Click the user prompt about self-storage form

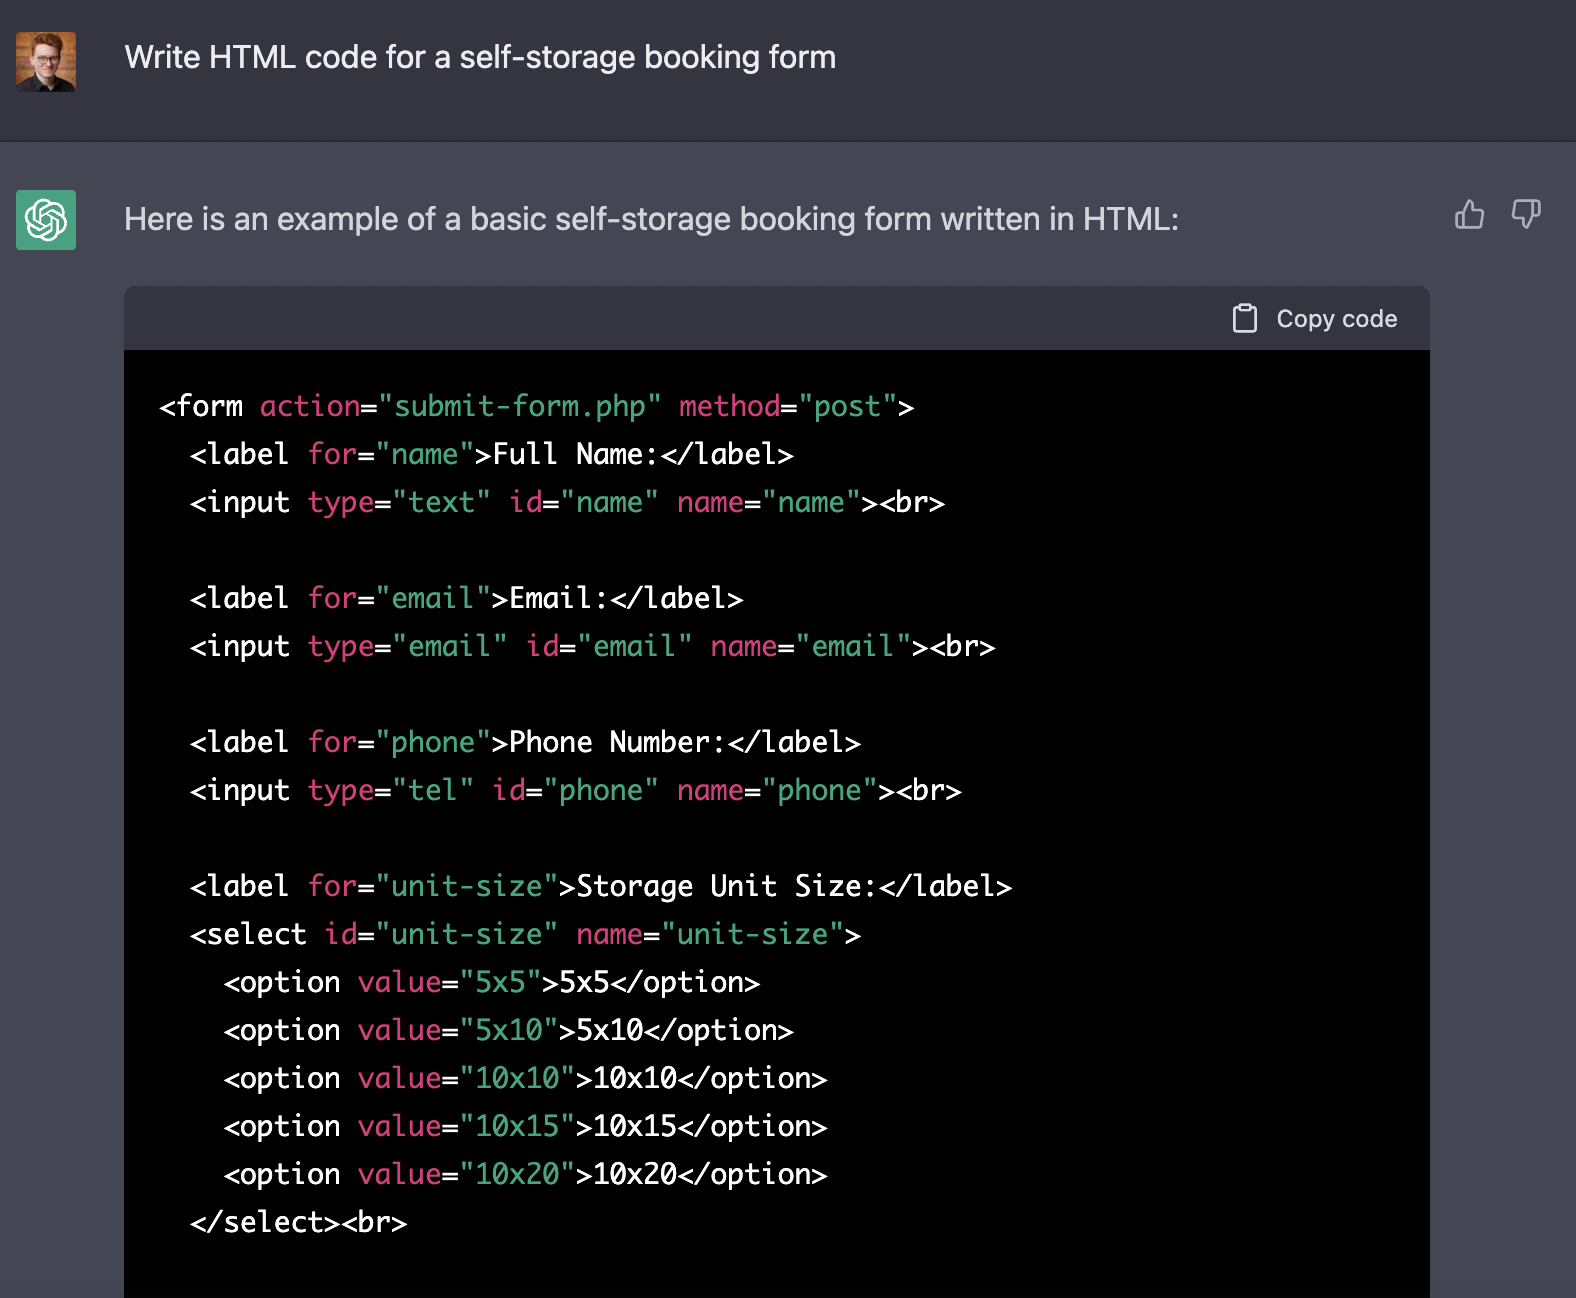pyautogui.click(x=480, y=58)
